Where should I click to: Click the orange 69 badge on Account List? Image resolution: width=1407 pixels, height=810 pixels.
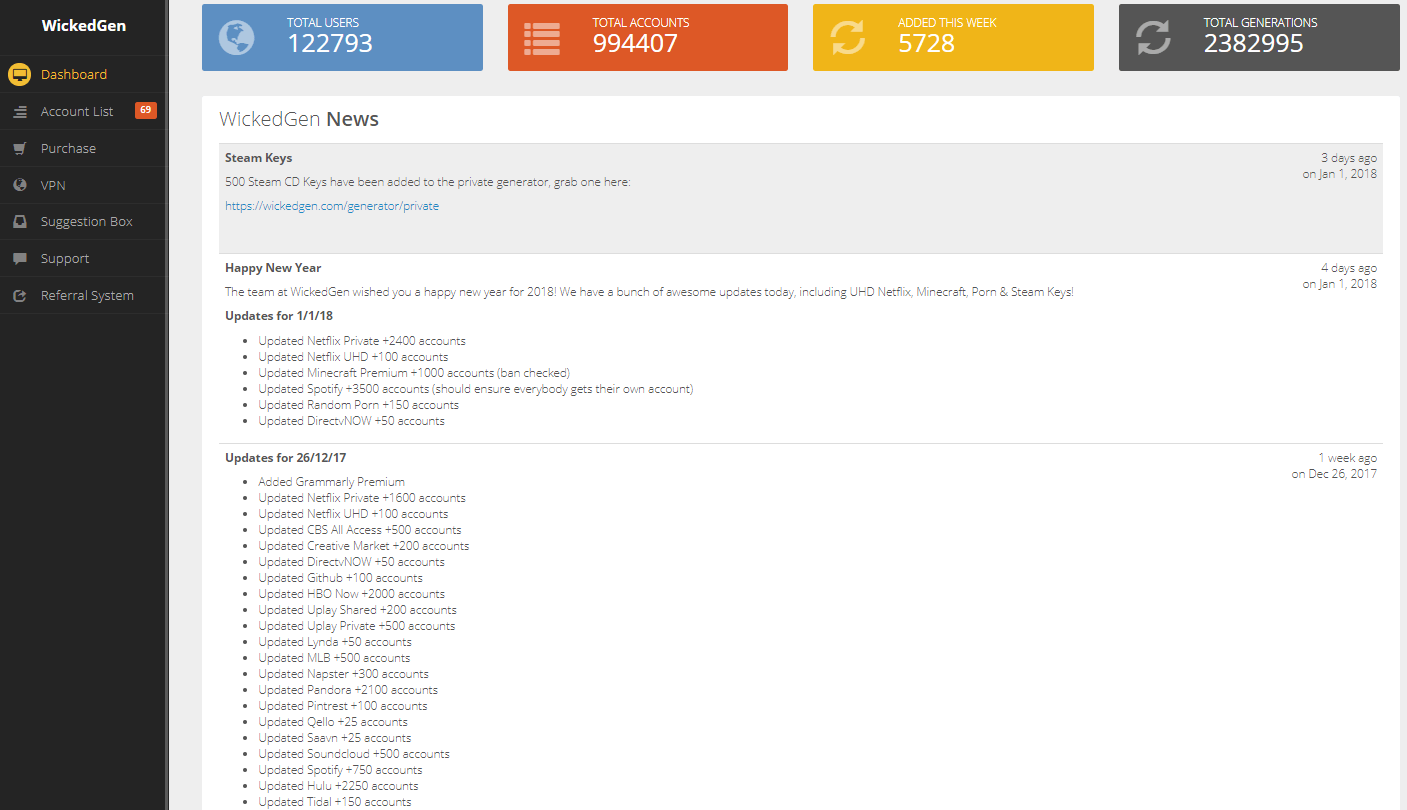(146, 110)
